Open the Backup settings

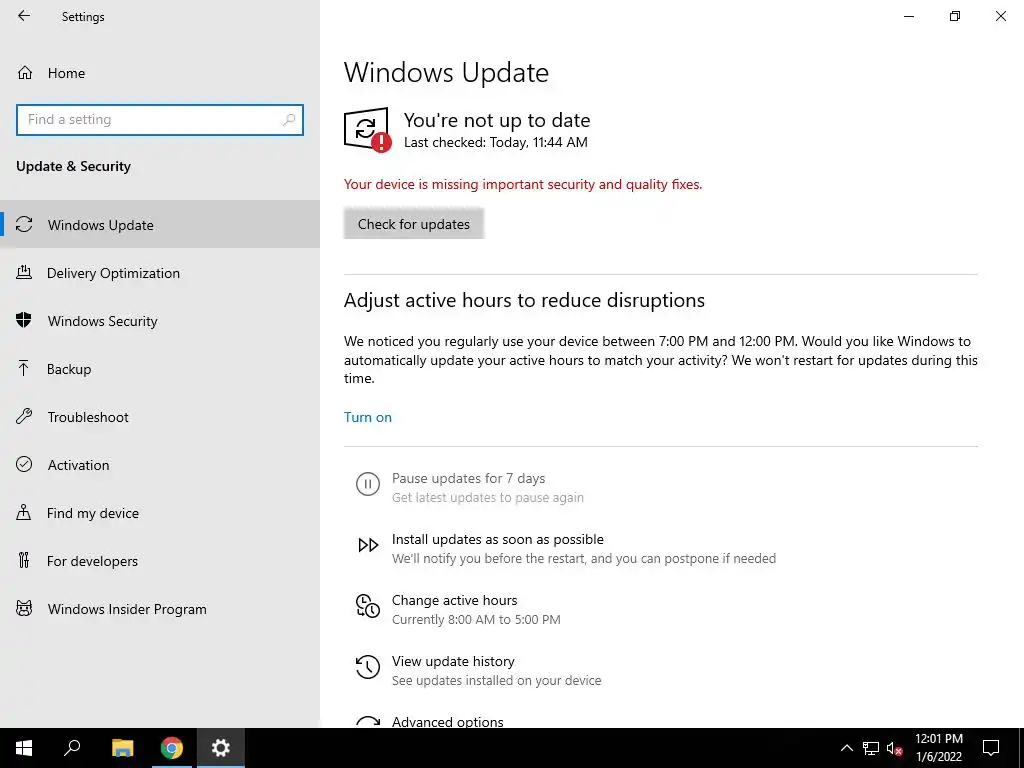click(x=160, y=369)
